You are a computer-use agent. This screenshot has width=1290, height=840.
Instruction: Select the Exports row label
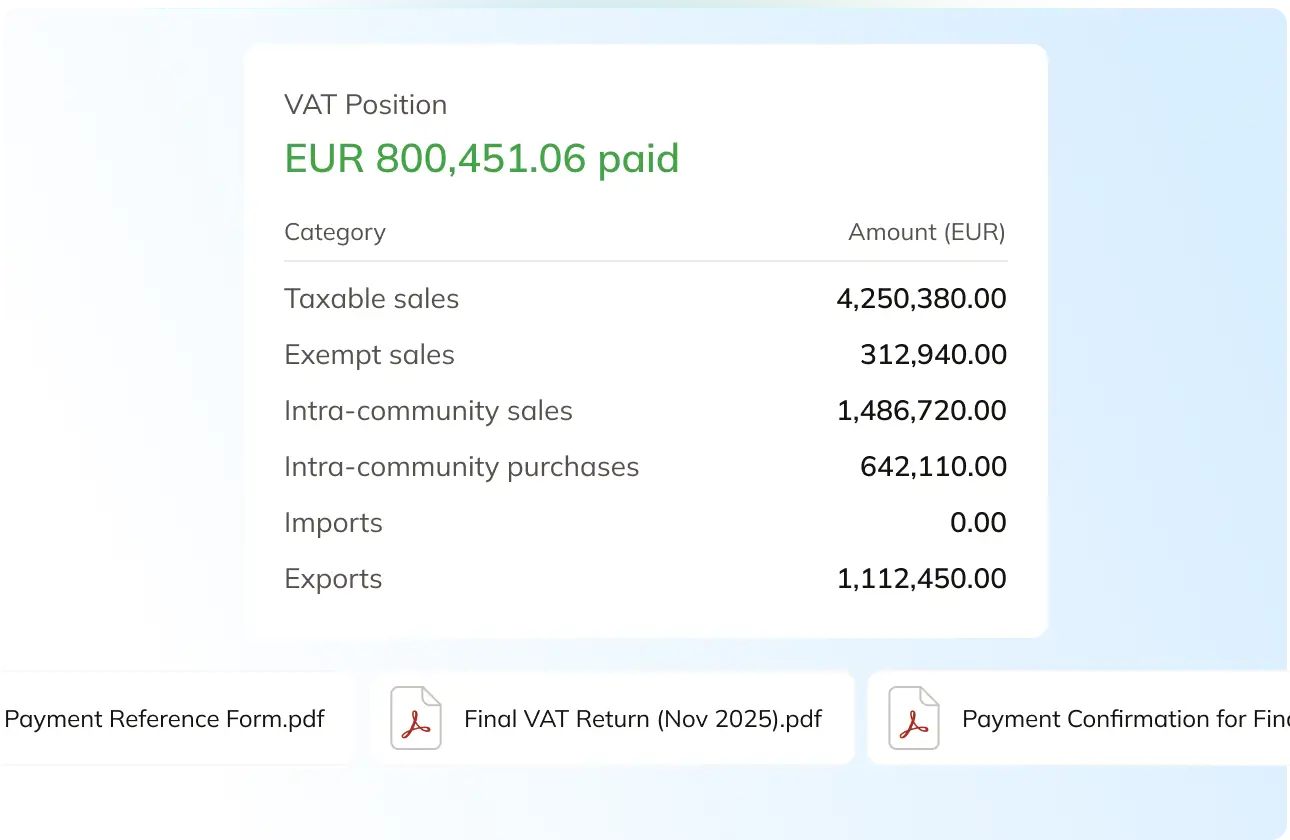click(333, 579)
